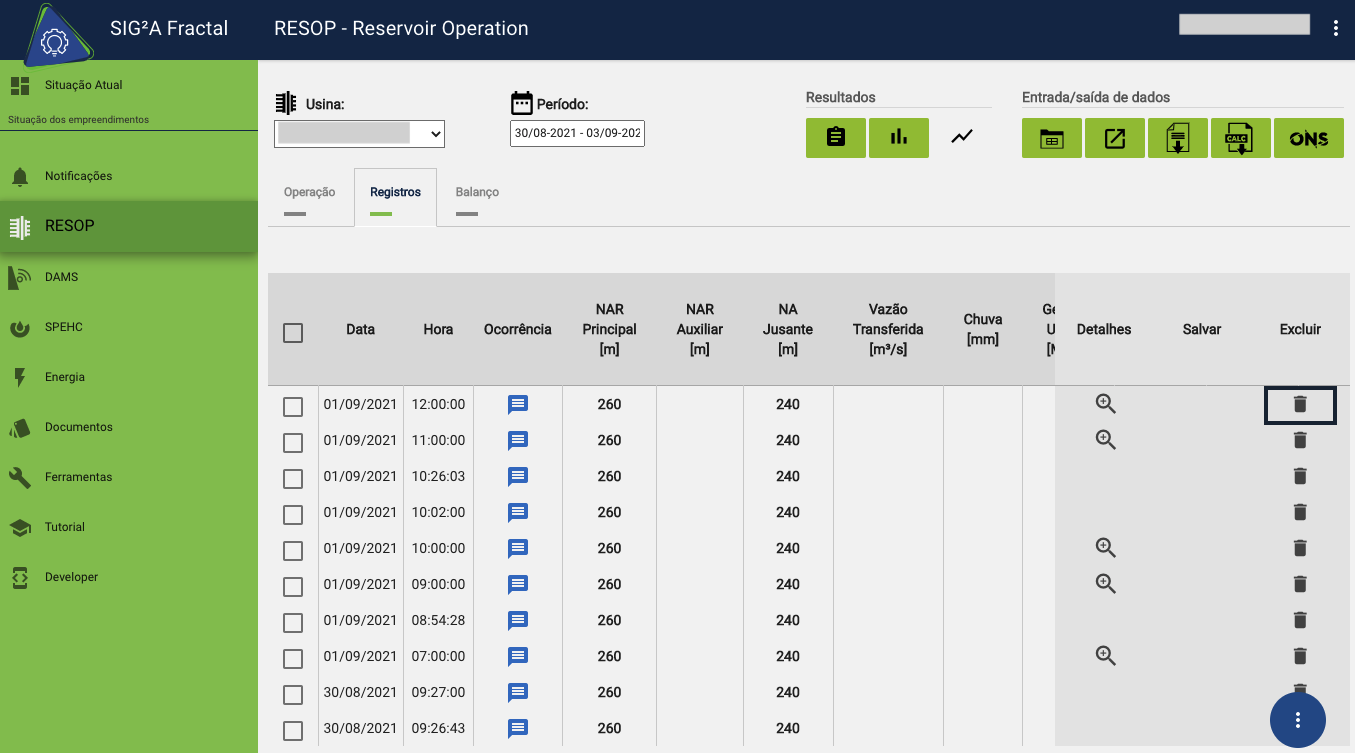Open occurrence comment for 10:26:03 record
Viewport: 1355px width, 753px height.
click(x=517, y=477)
